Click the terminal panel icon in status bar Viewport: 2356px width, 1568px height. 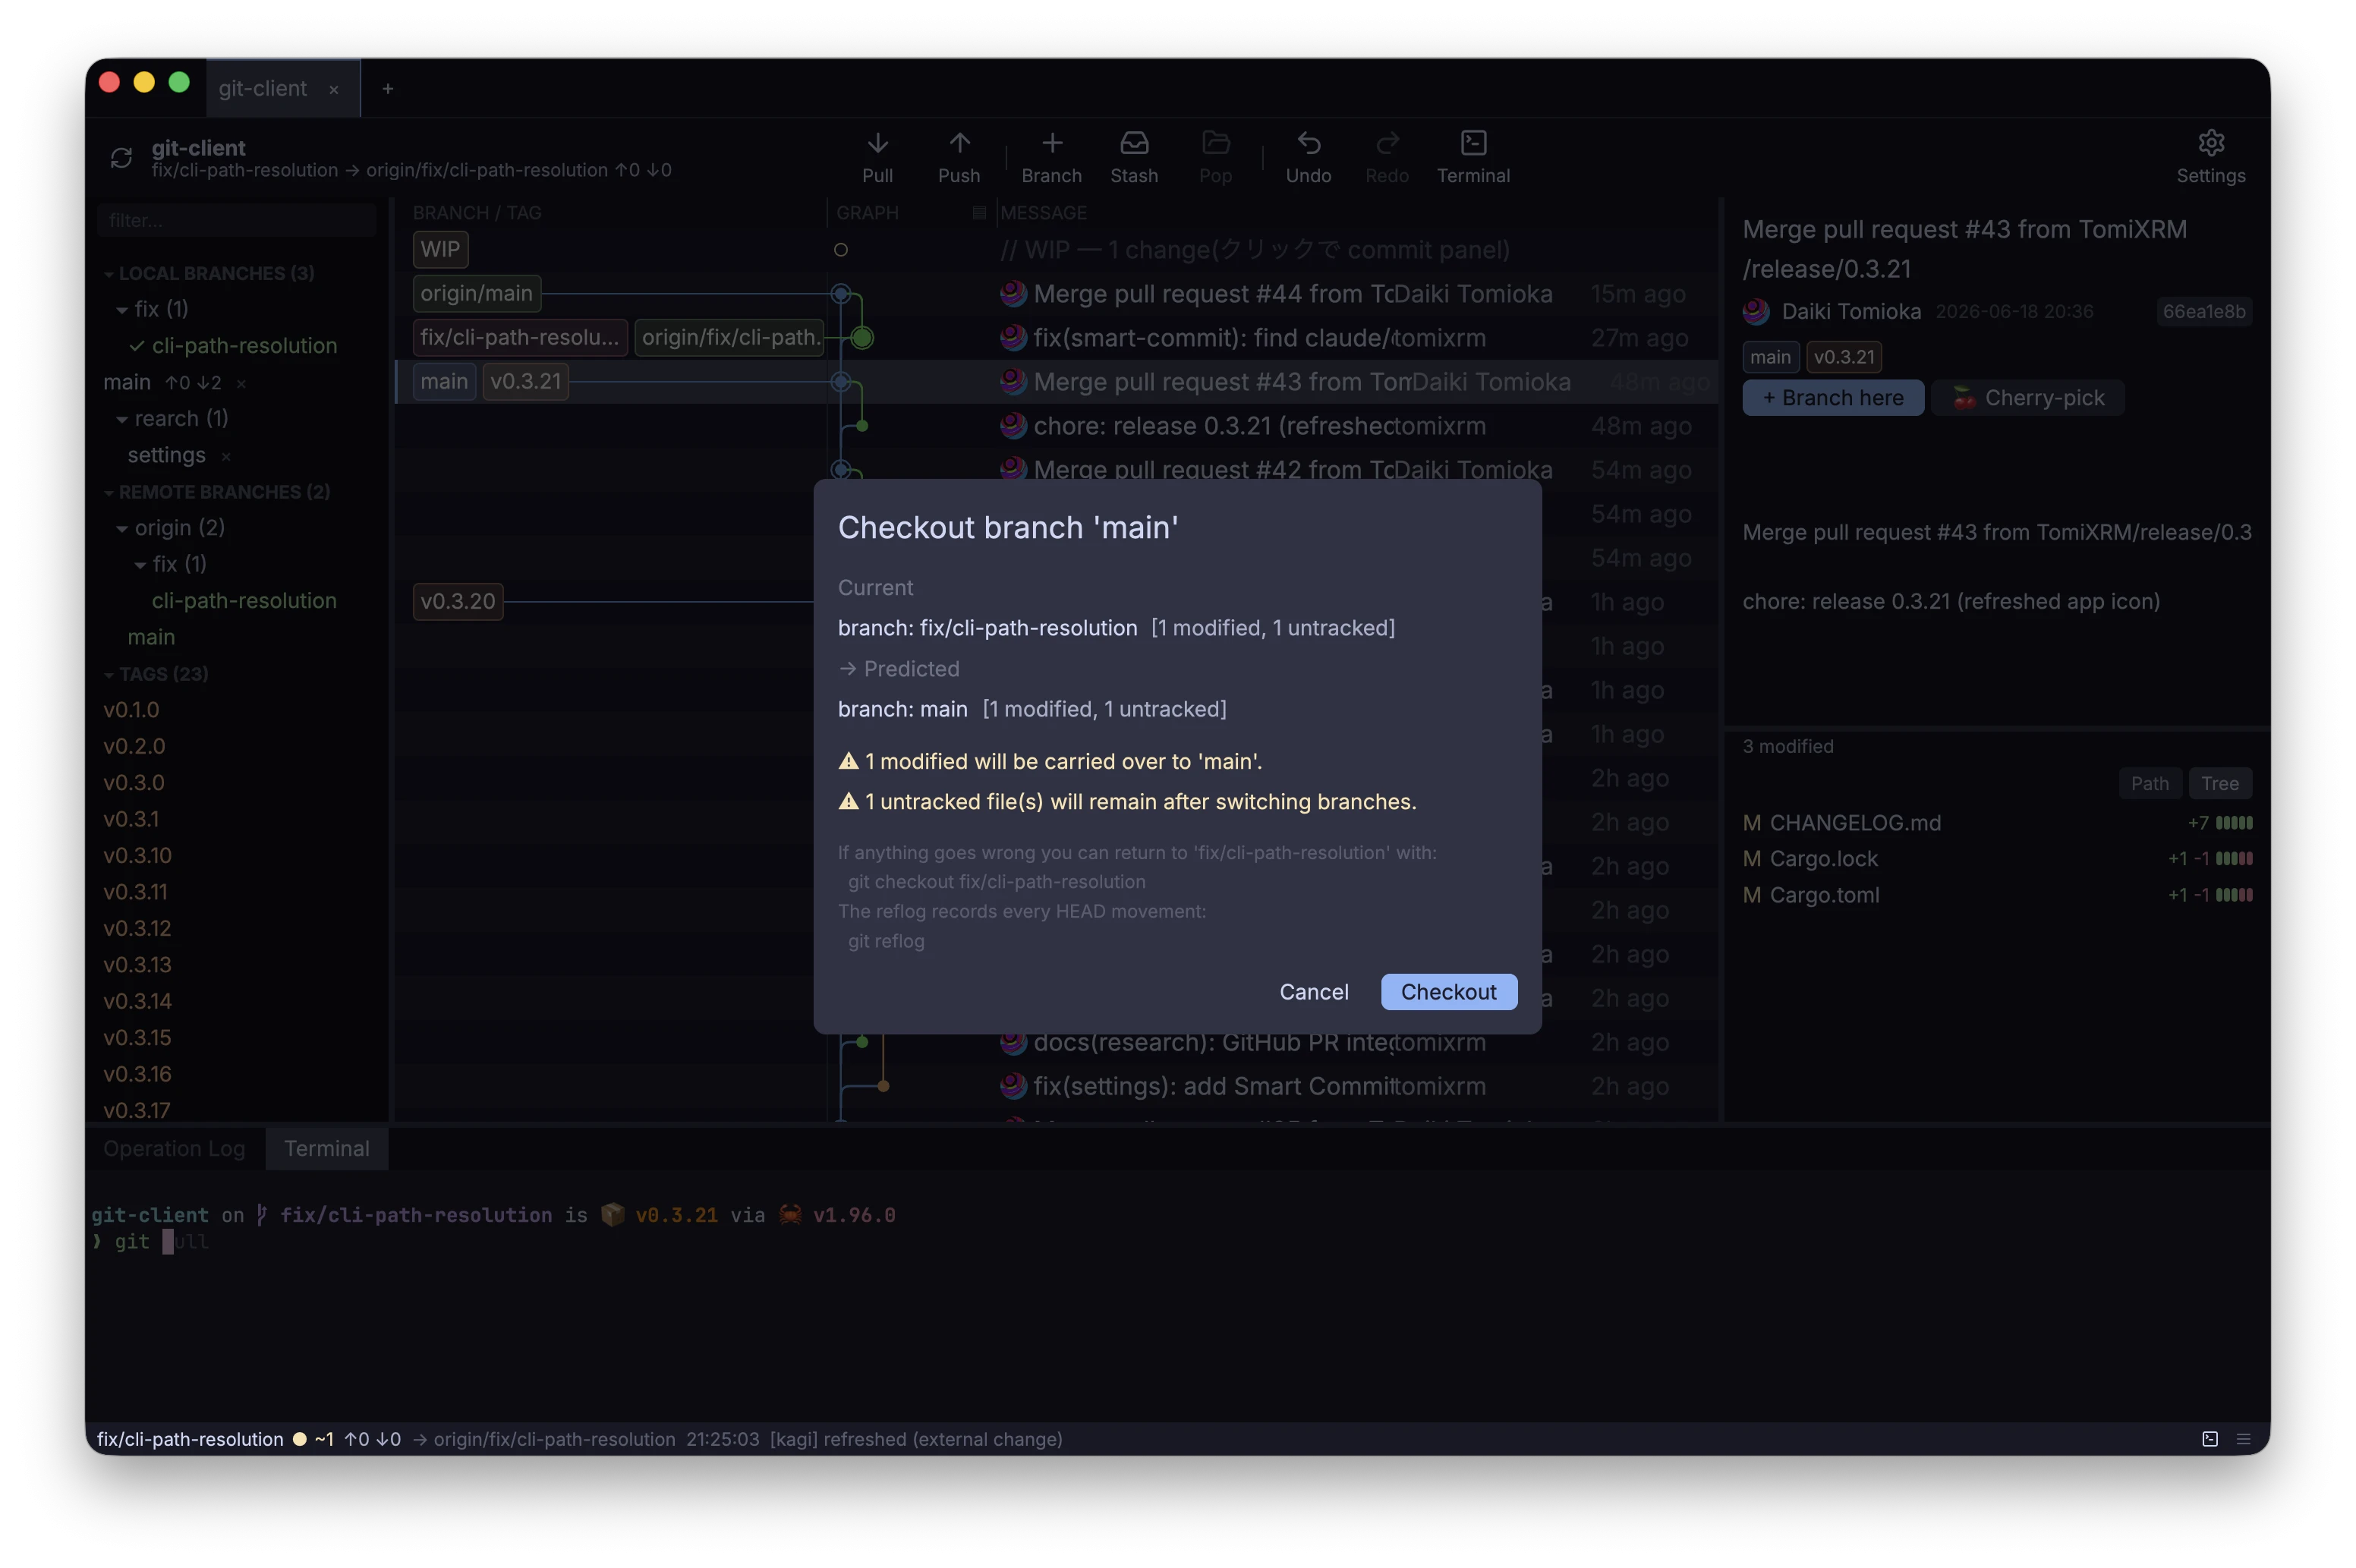[2209, 1438]
